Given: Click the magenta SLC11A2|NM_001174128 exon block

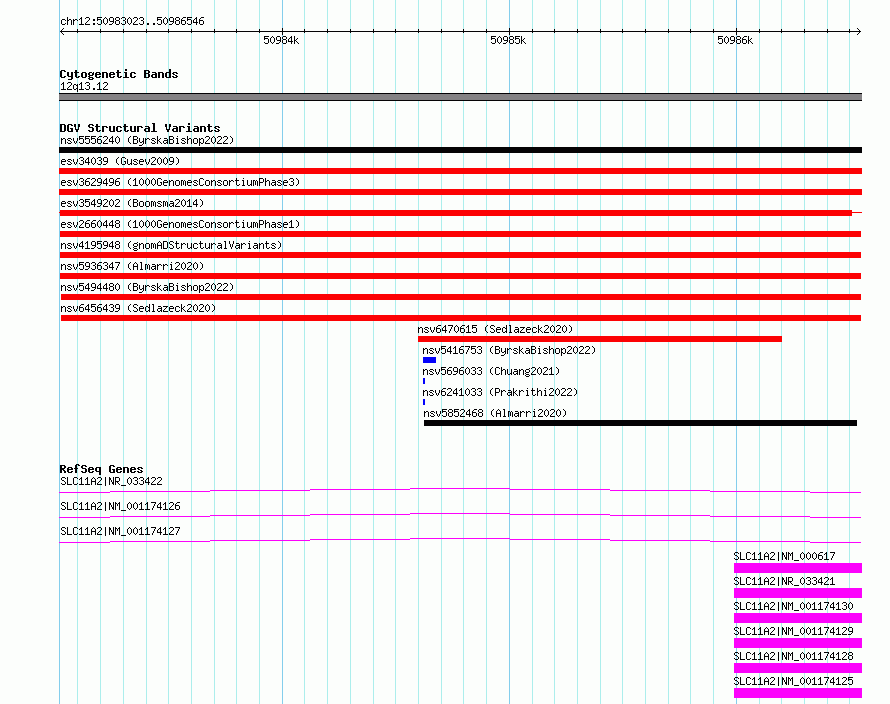Looking at the screenshot, I should coord(798,668).
